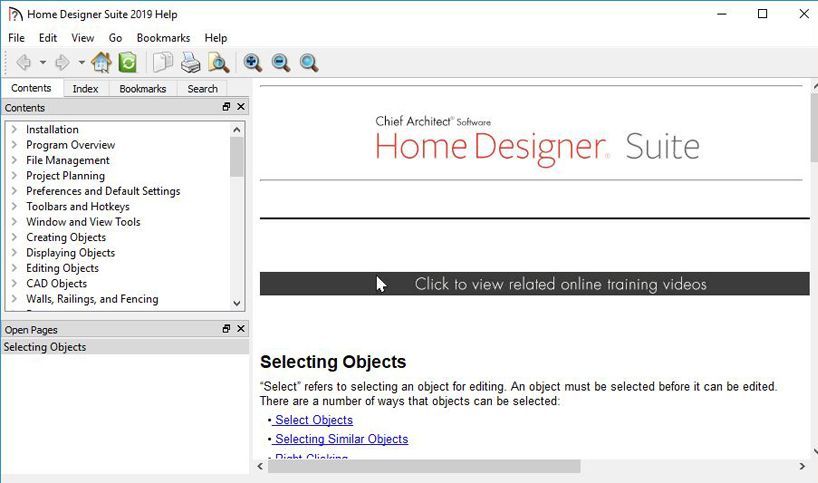Open the Edit menu
Viewport: 818px width, 483px height.
pos(48,38)
